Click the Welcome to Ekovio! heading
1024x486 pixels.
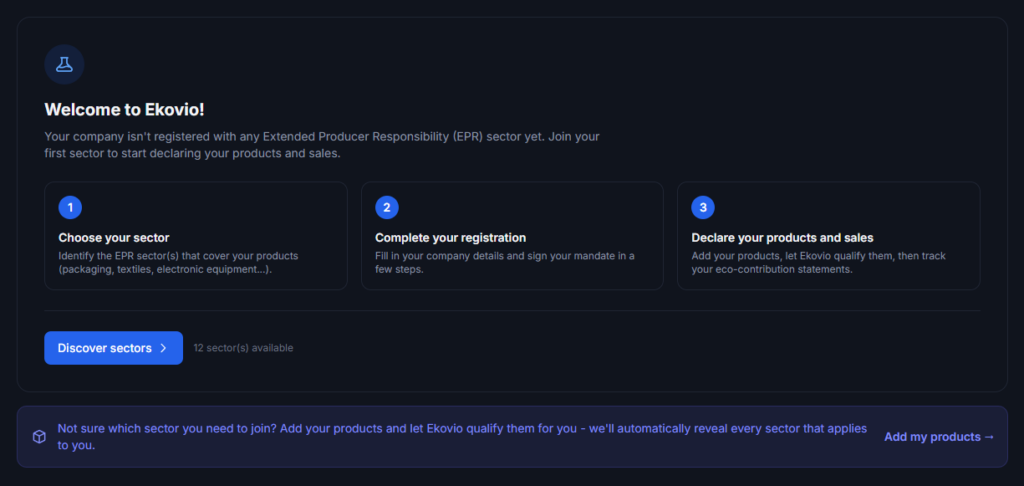(124, 110)
